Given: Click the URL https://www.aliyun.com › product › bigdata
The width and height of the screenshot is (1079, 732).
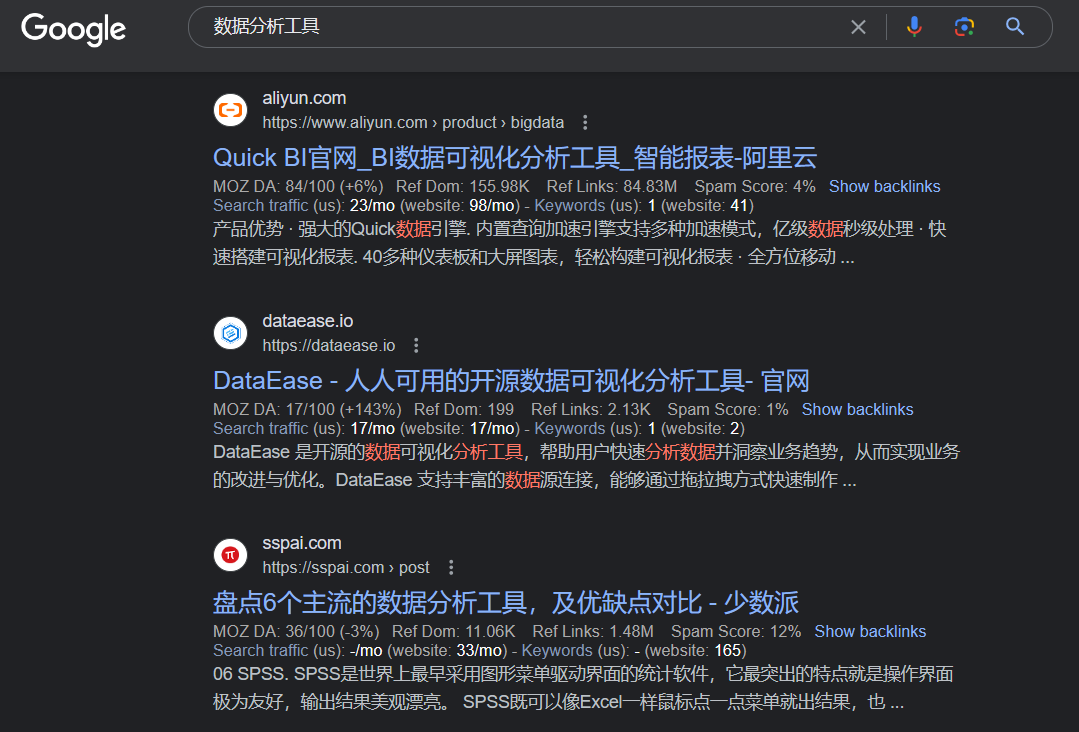Looking at the screenshot, I should [x=413, y=122].
